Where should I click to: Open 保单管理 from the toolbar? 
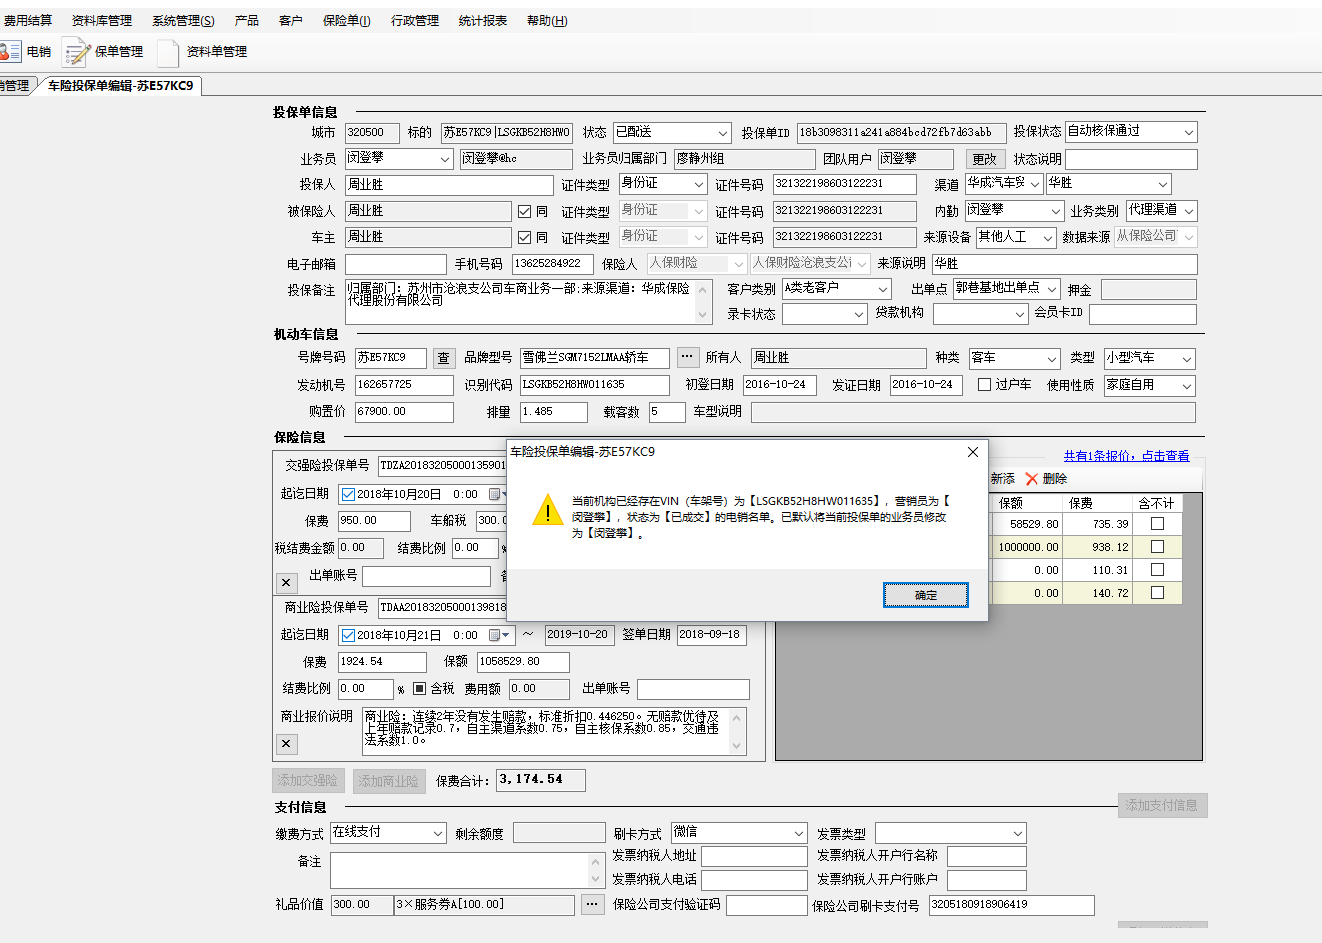coord(103,52)
